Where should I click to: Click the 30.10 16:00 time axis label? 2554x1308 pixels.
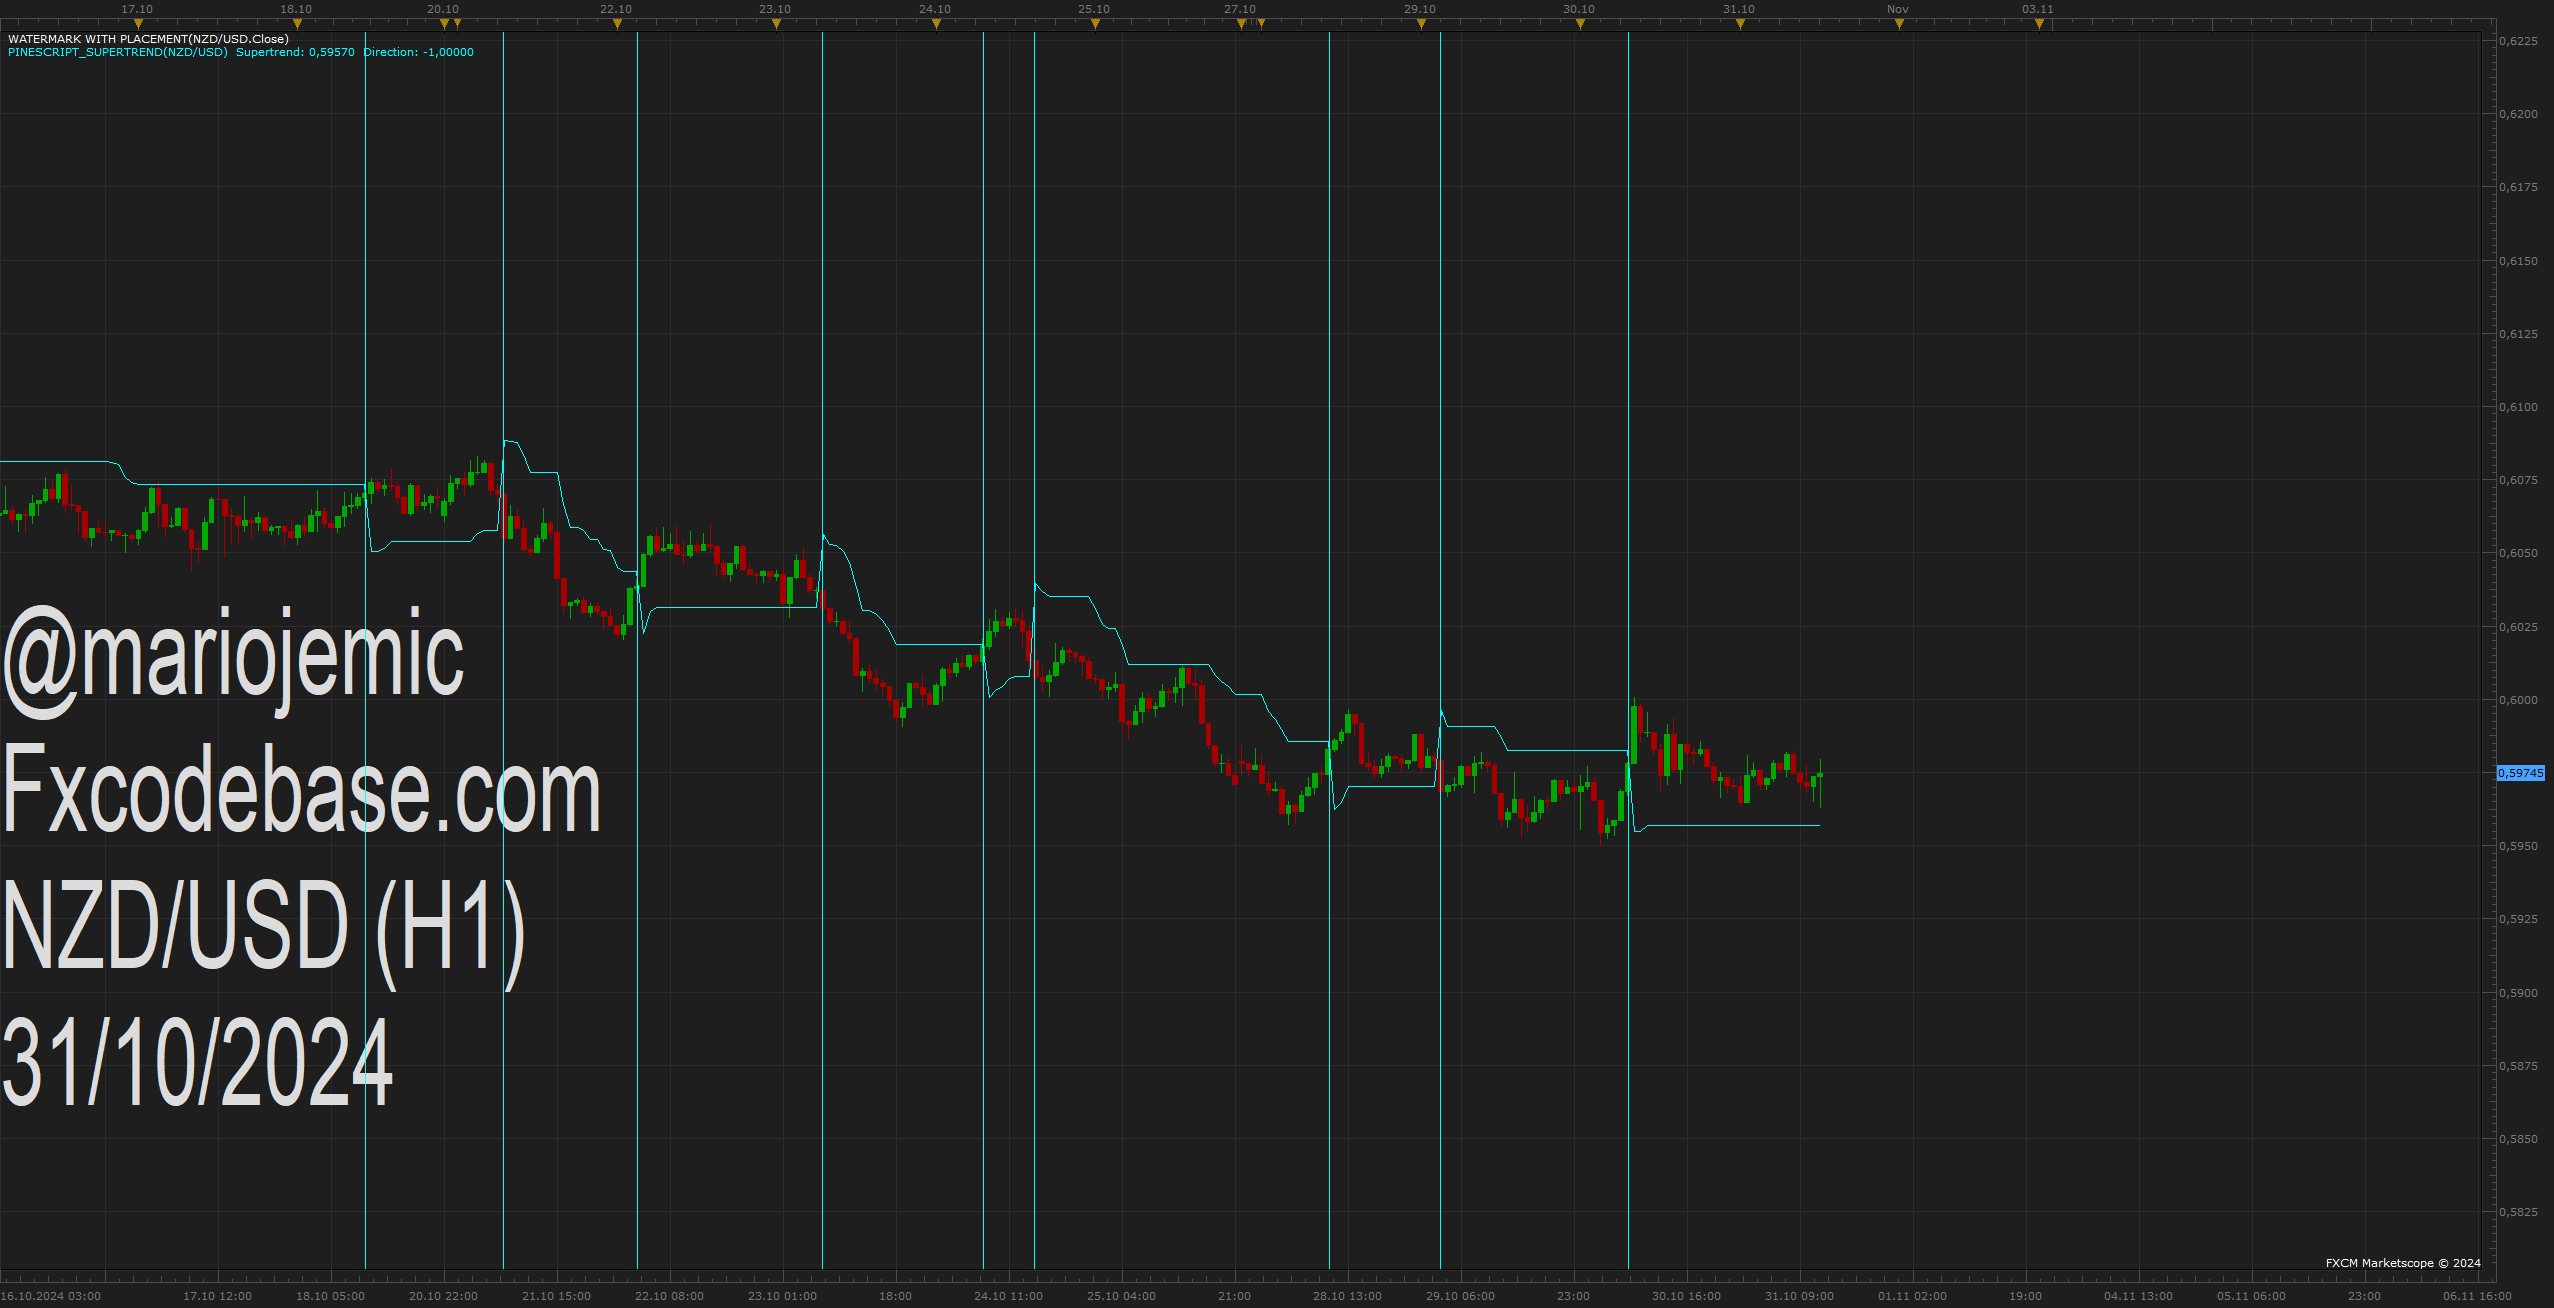[1686, 1296]
